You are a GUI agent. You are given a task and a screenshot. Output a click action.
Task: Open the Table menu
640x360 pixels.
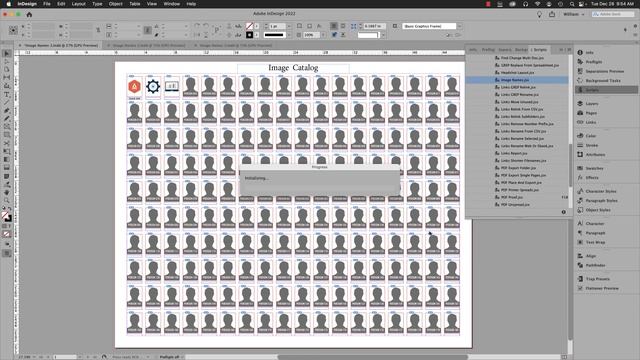(x=135, y=4)
